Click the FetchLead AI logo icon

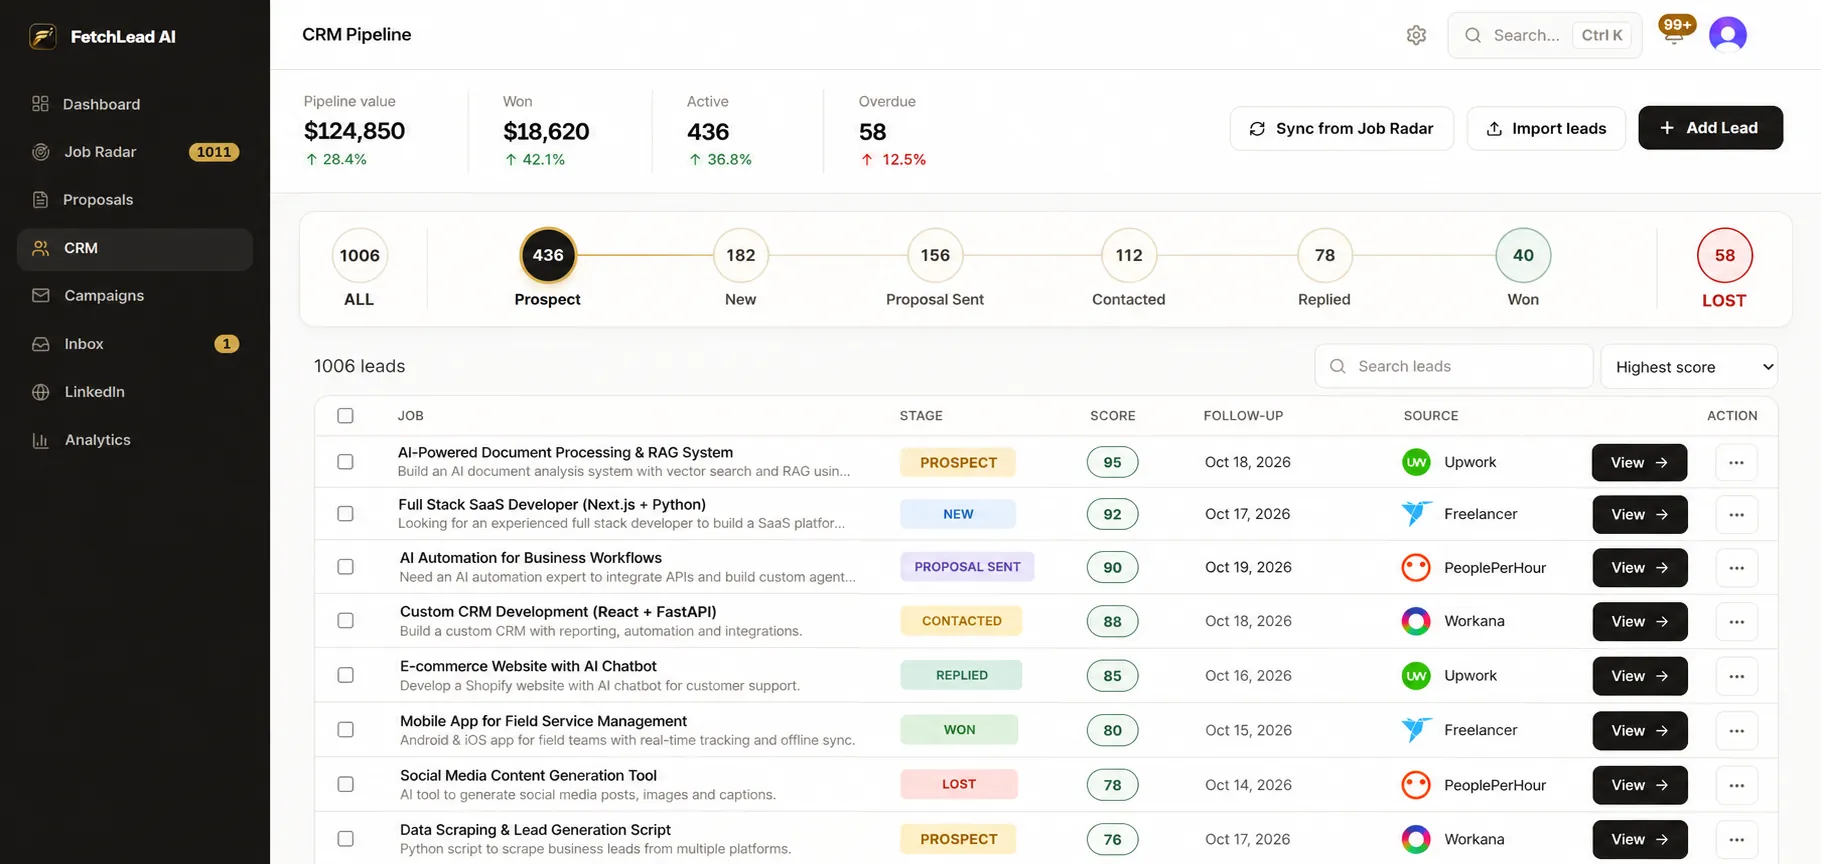[43, 37]
